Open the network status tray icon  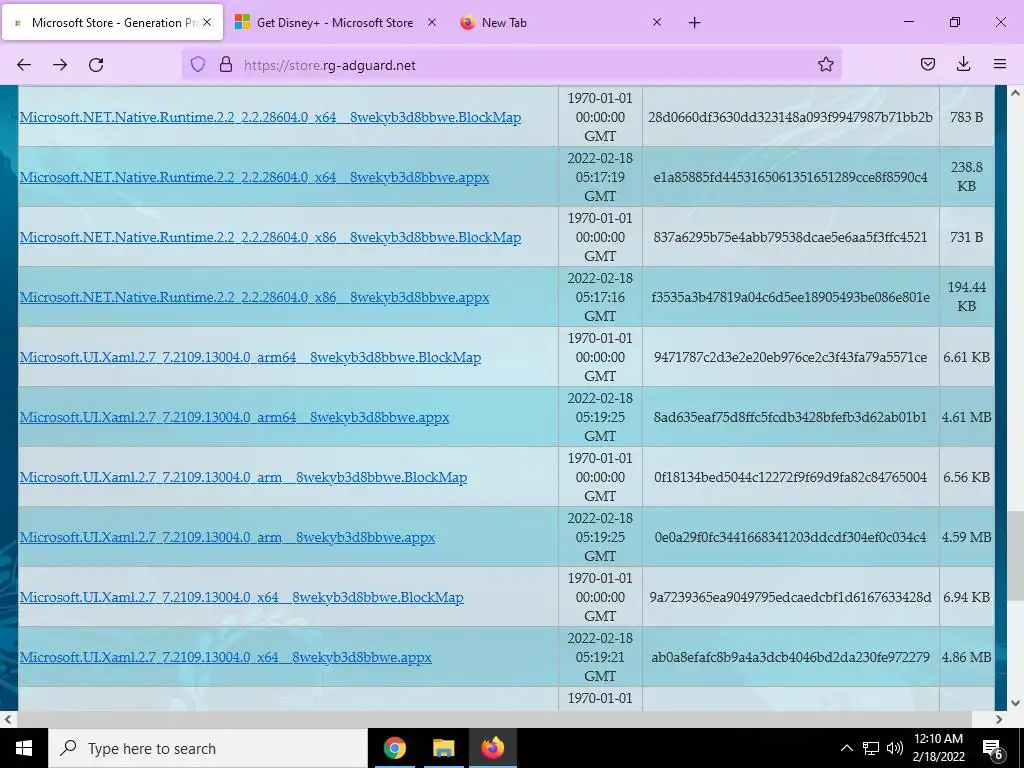pos(871,748)
